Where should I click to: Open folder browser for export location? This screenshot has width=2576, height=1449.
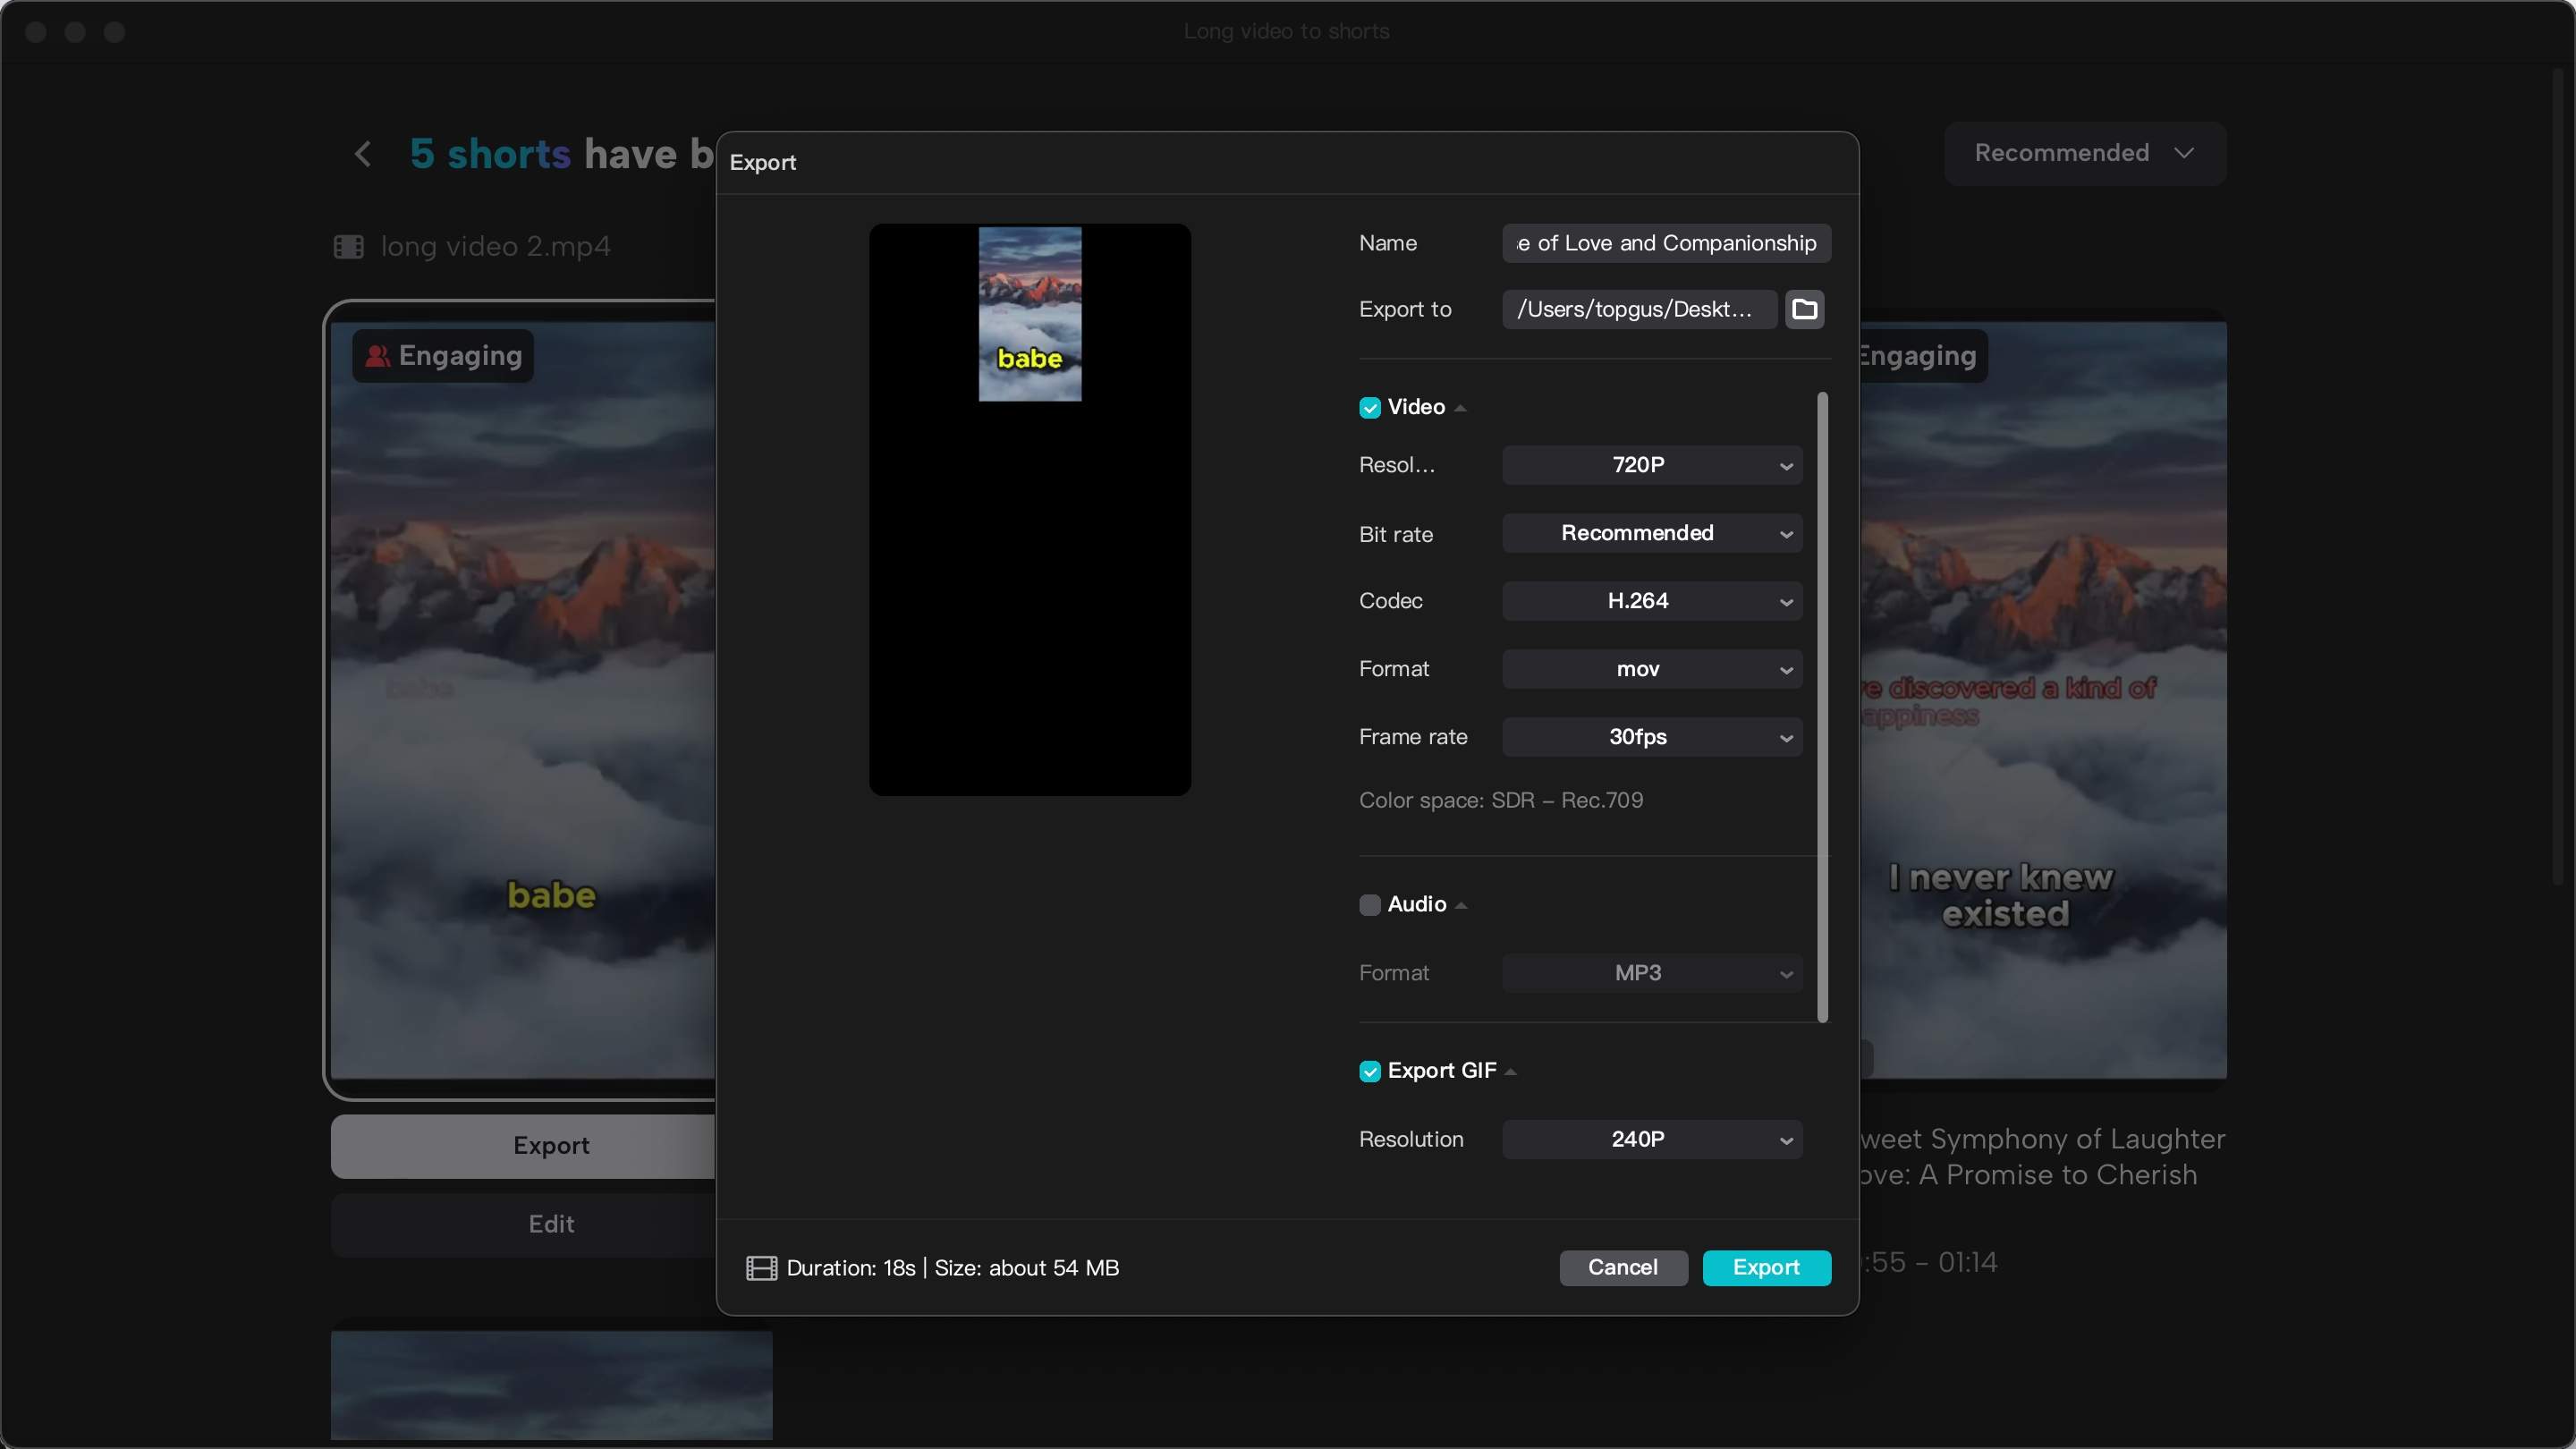pyautogui.click(x=1804, y=309)
